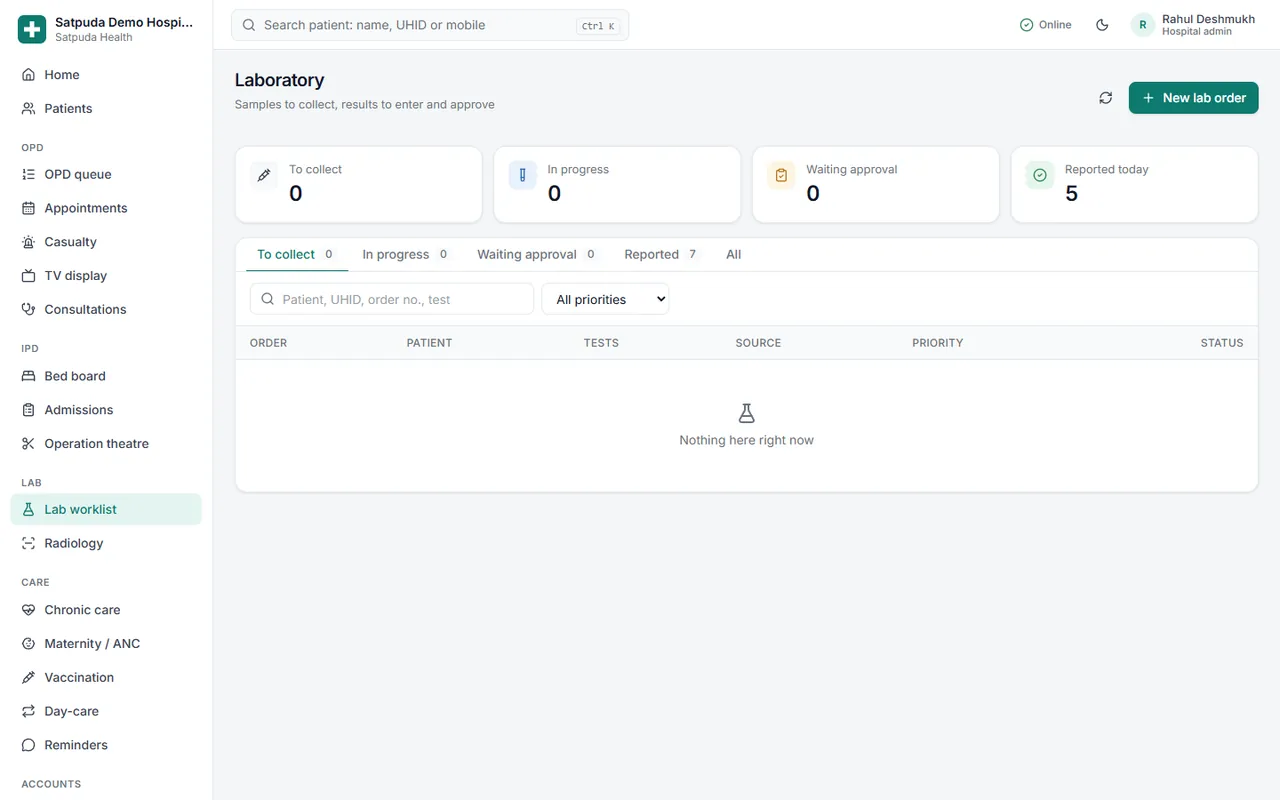Image resolution: width=1280 pixels, height=800 pixels.
Task: Click the Consultations stethoscope icon
Action: pos(28,310)
